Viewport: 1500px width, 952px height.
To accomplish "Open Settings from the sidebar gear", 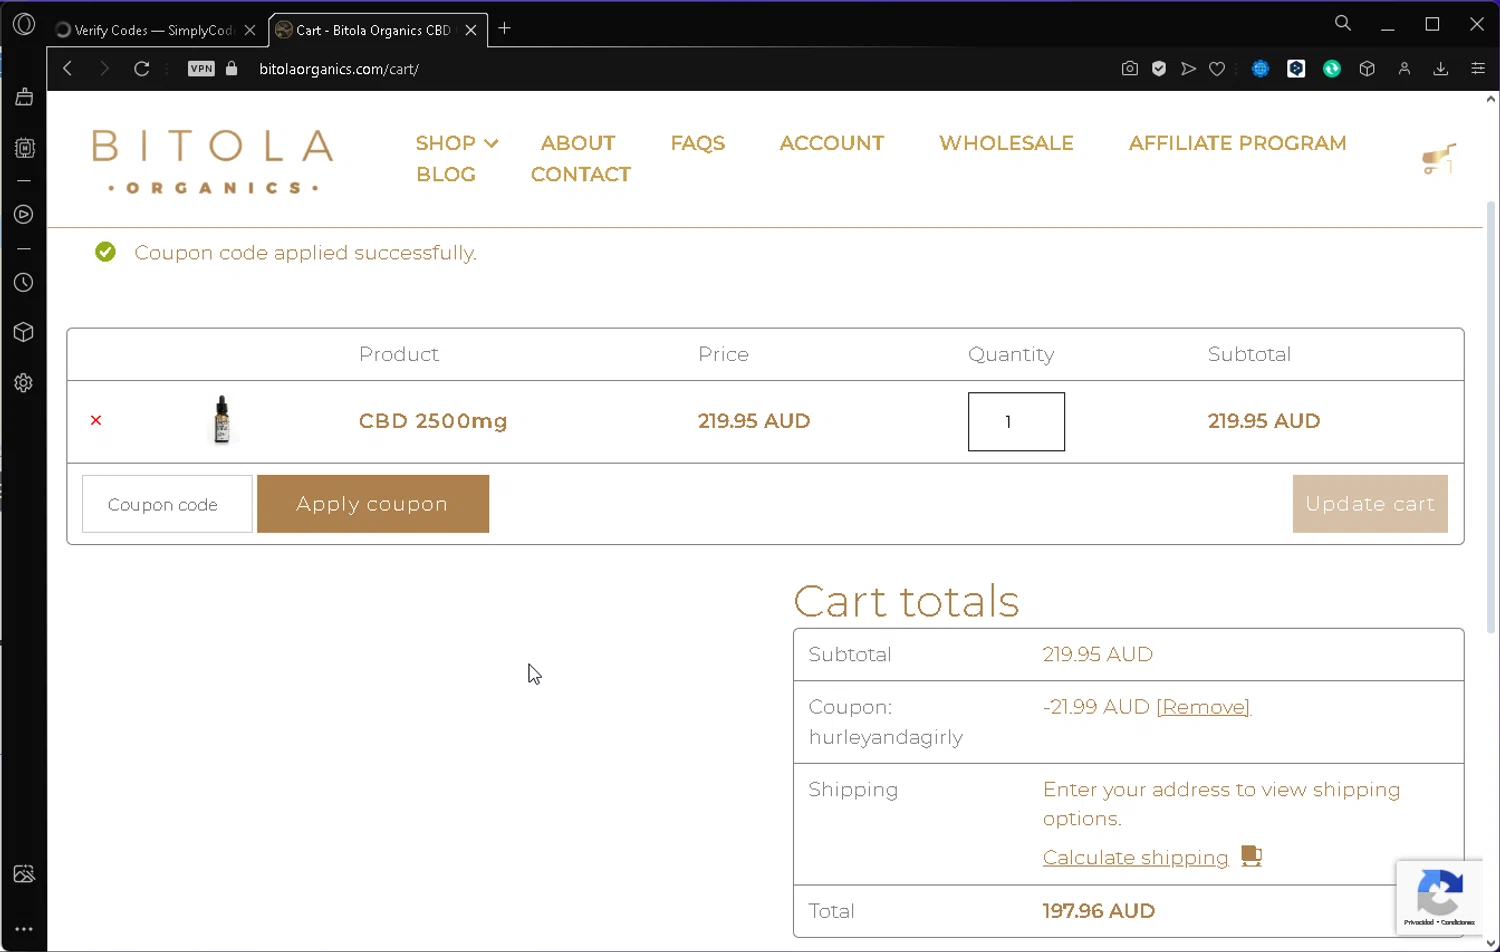I will pos(24,383).
